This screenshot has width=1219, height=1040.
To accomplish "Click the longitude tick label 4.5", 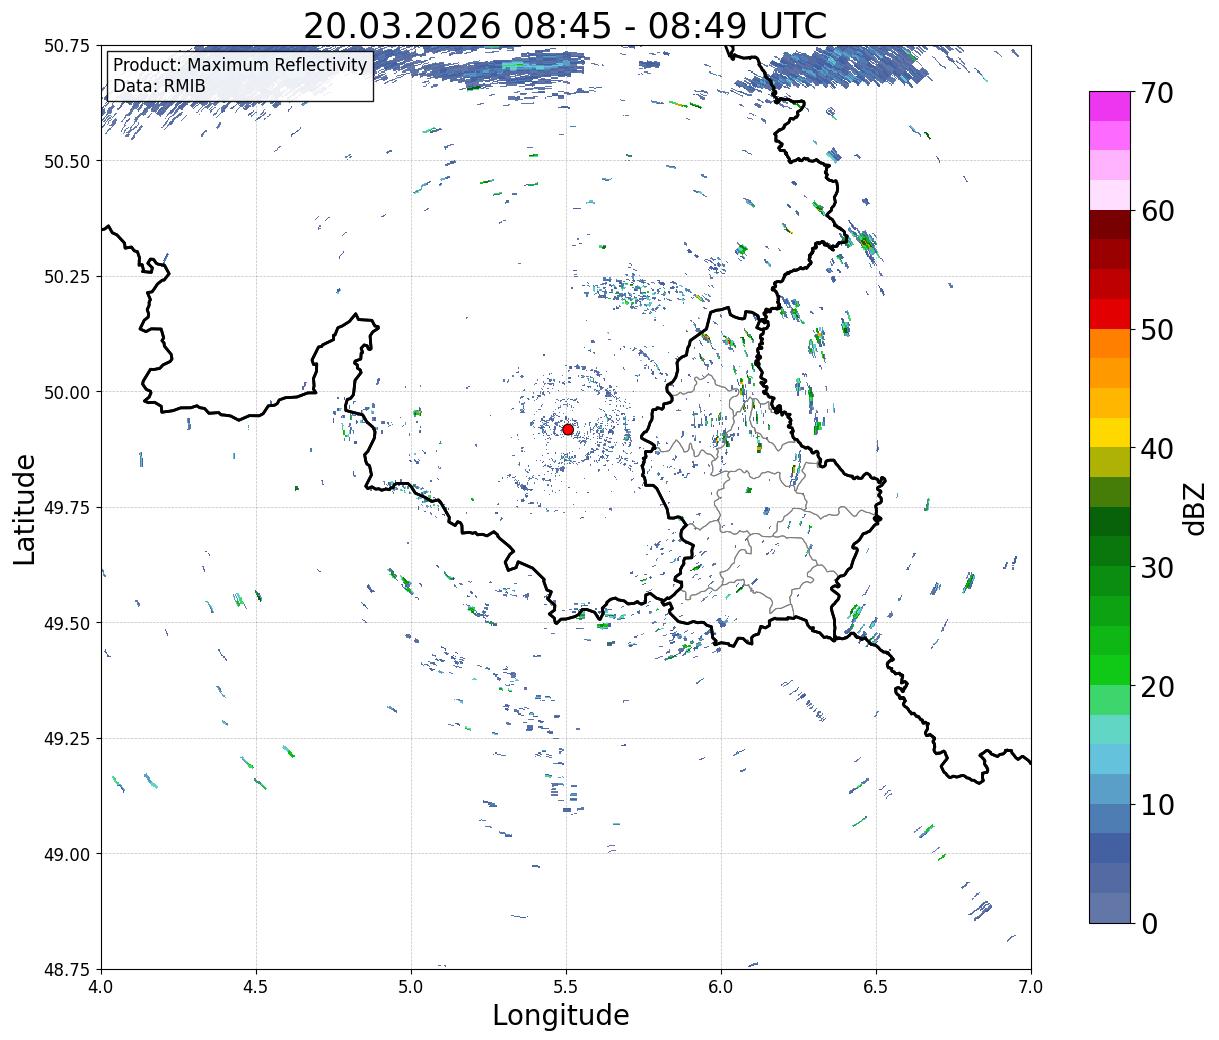I will coord(256,987).
